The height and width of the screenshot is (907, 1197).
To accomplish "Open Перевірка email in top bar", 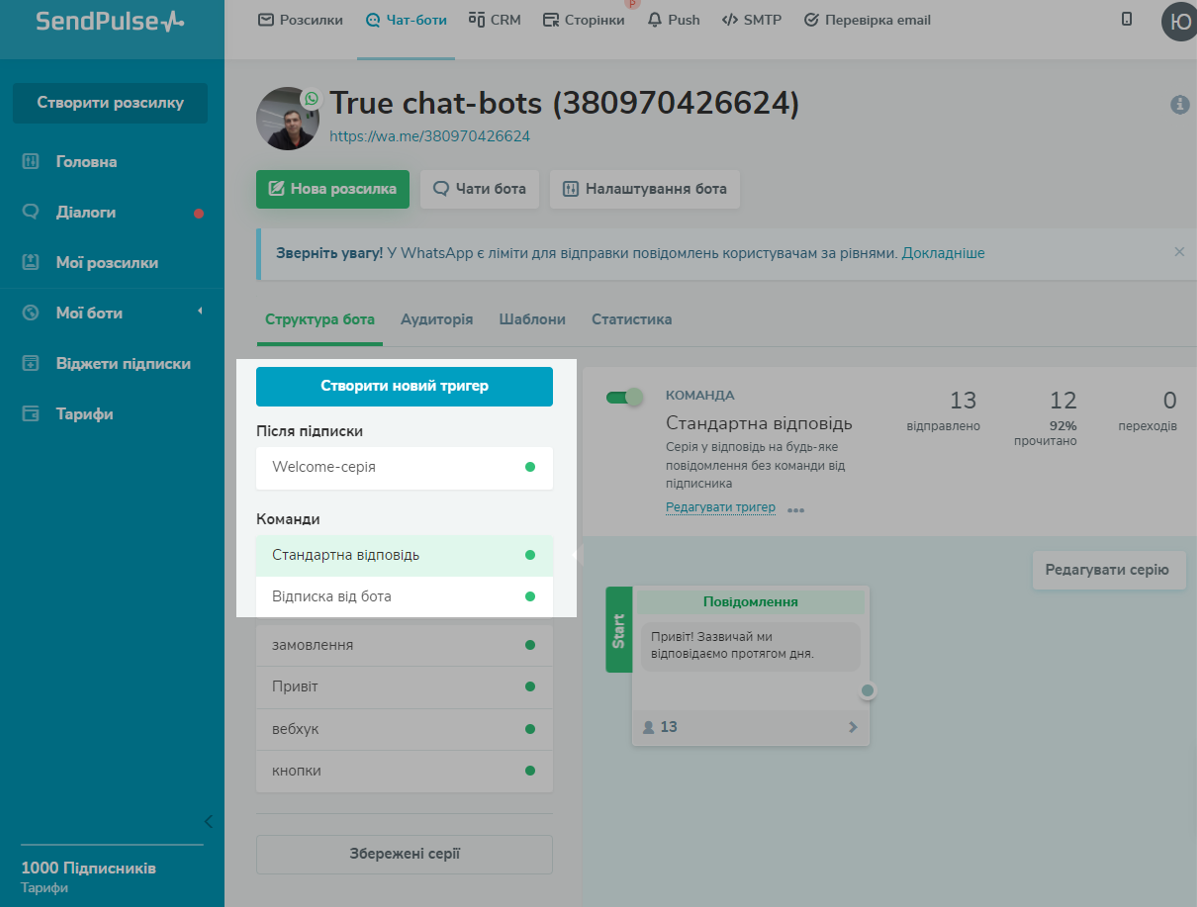I will 867,20.
